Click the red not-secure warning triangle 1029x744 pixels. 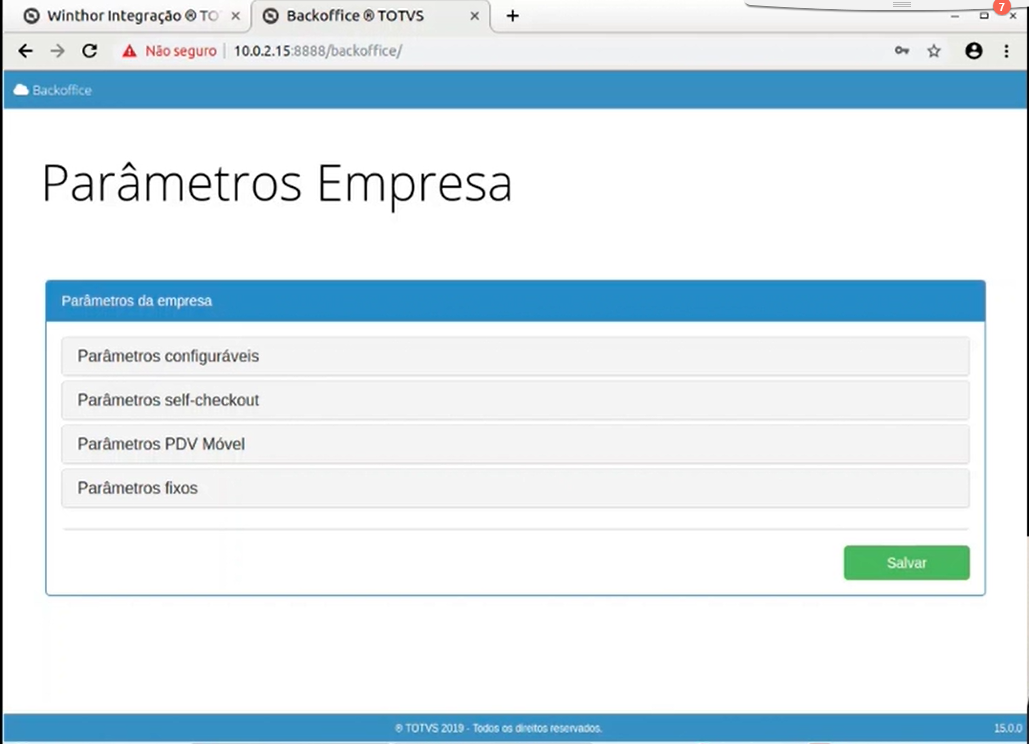[x=129, y=51]
